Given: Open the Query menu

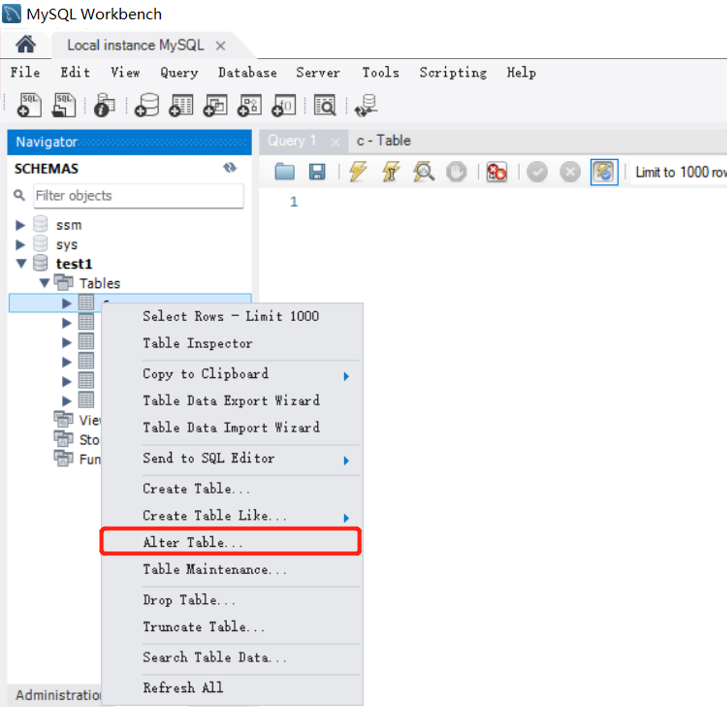Looking at the screenshot, I should 179,73.
